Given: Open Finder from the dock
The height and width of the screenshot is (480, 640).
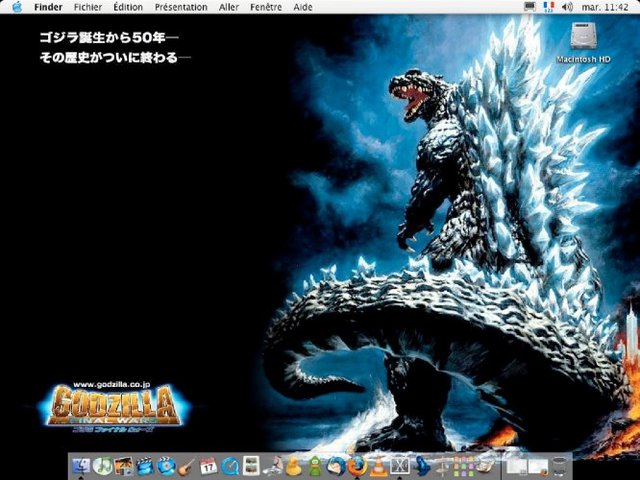Looking at the screenshot, I should (80, 465).
